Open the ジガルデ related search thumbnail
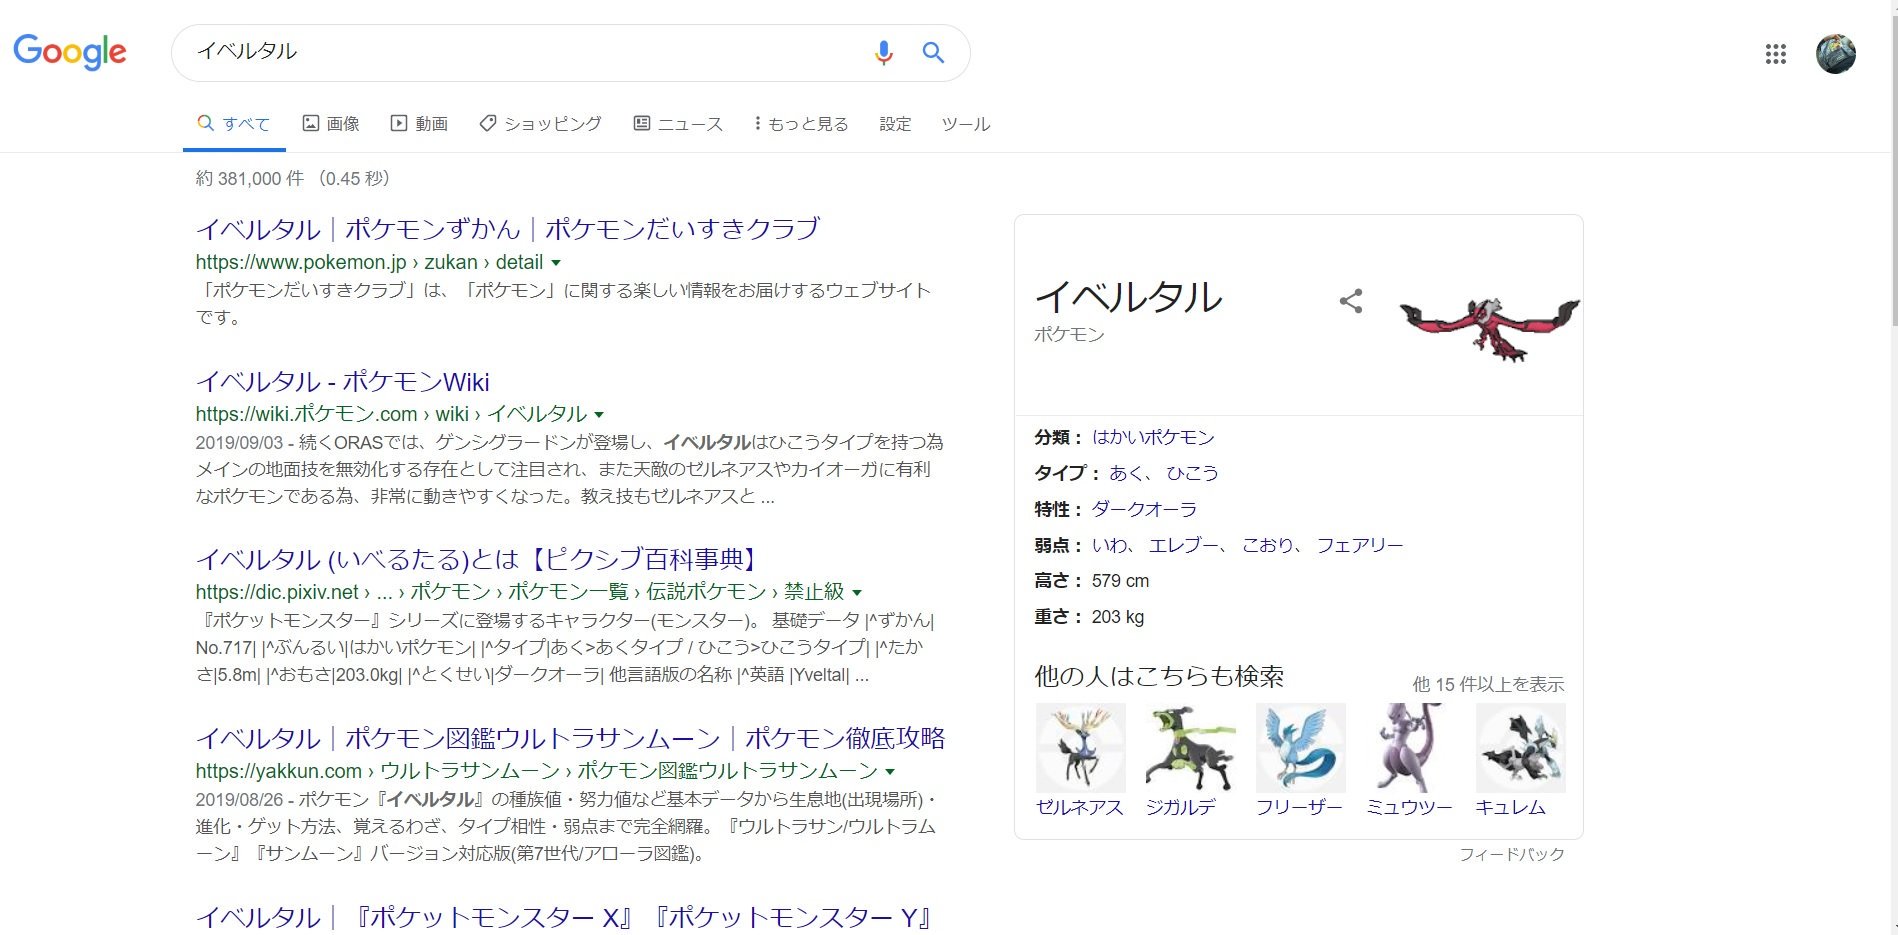This screenshot has width=1898, height=935. [x=1191, y=748]
